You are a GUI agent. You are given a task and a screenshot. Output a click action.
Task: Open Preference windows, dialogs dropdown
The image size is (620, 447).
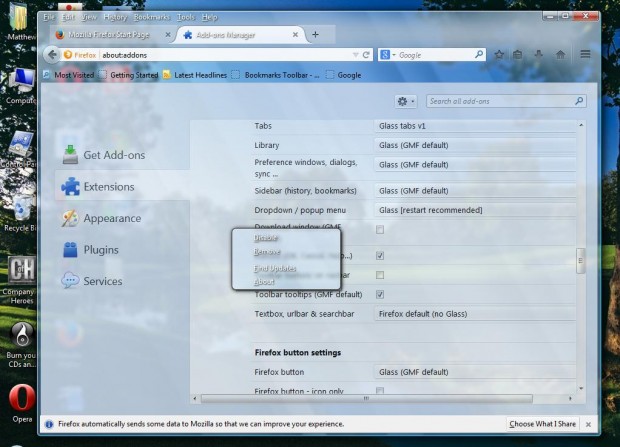475,165
